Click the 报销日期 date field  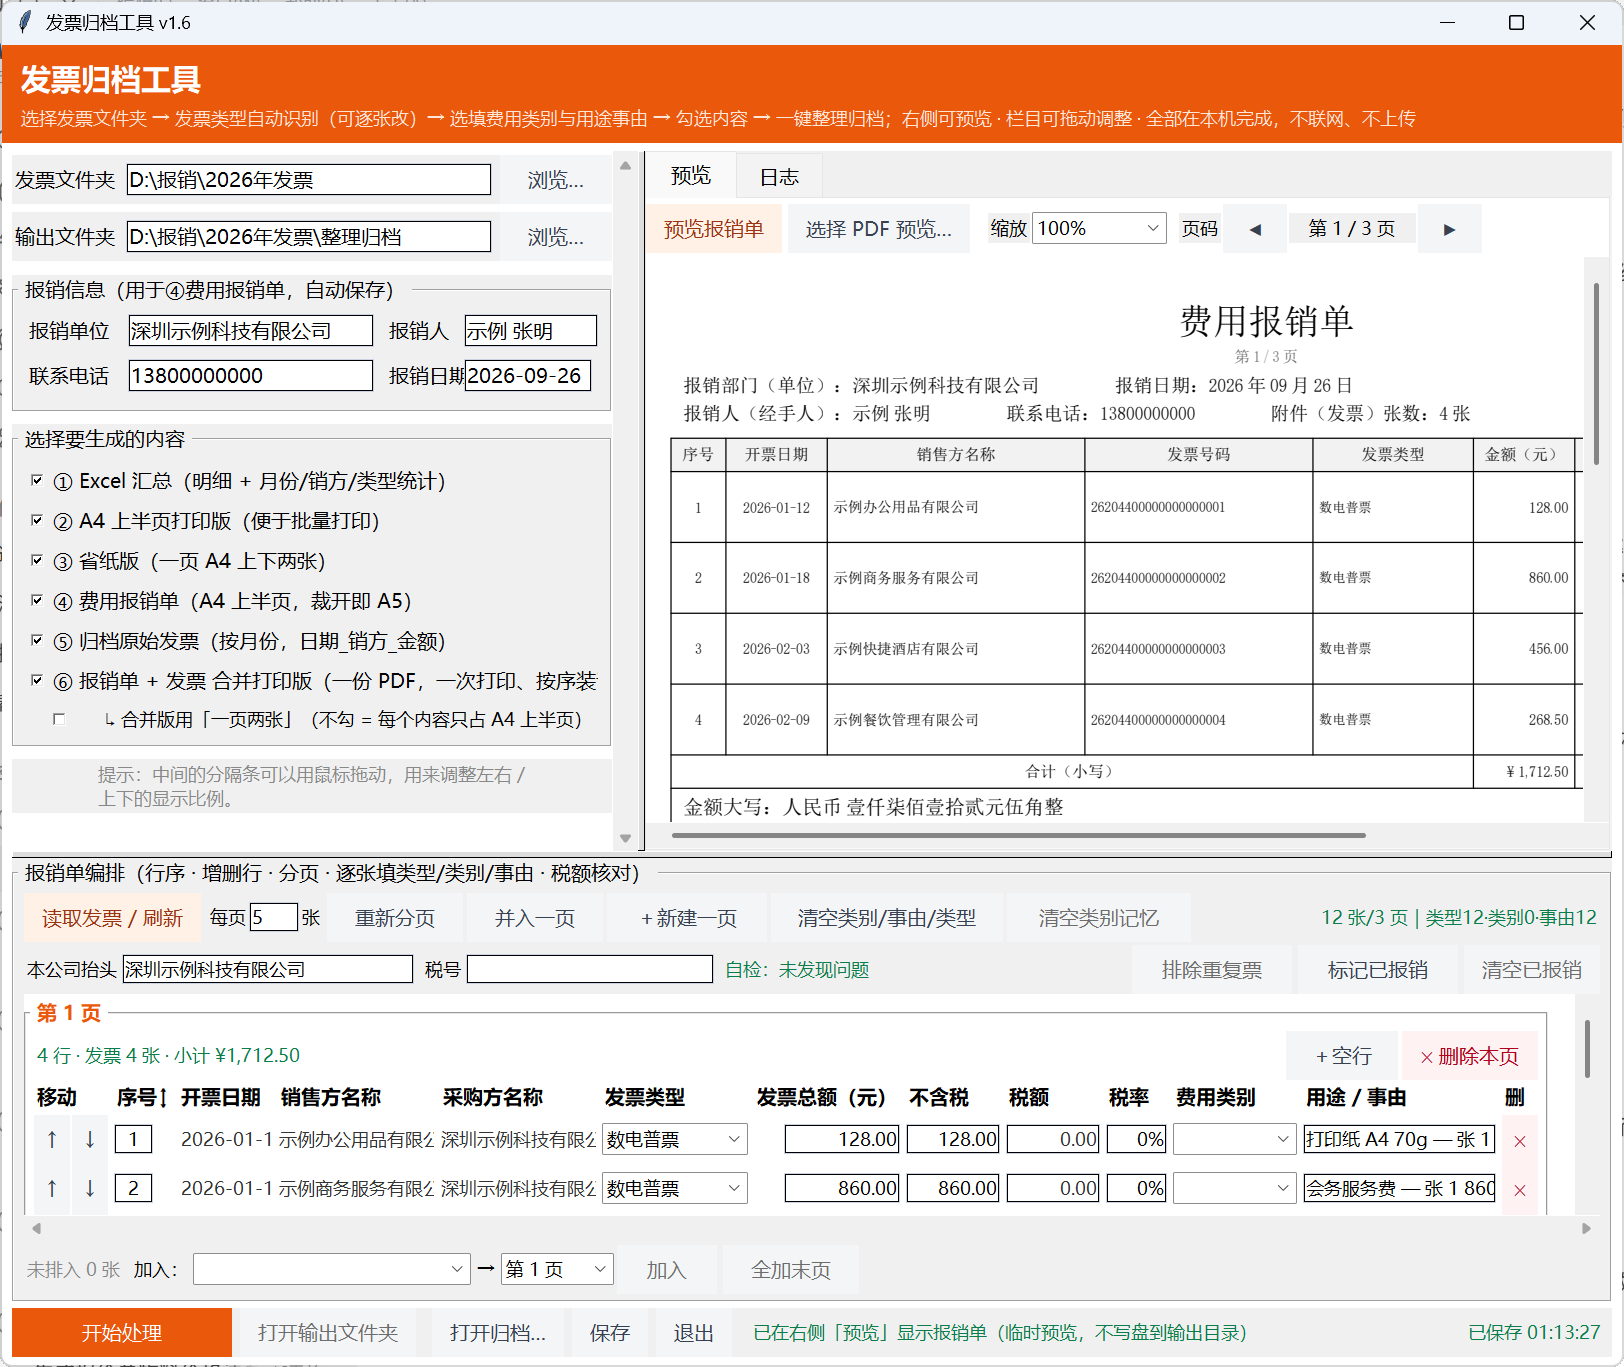(x=528, y=375)
